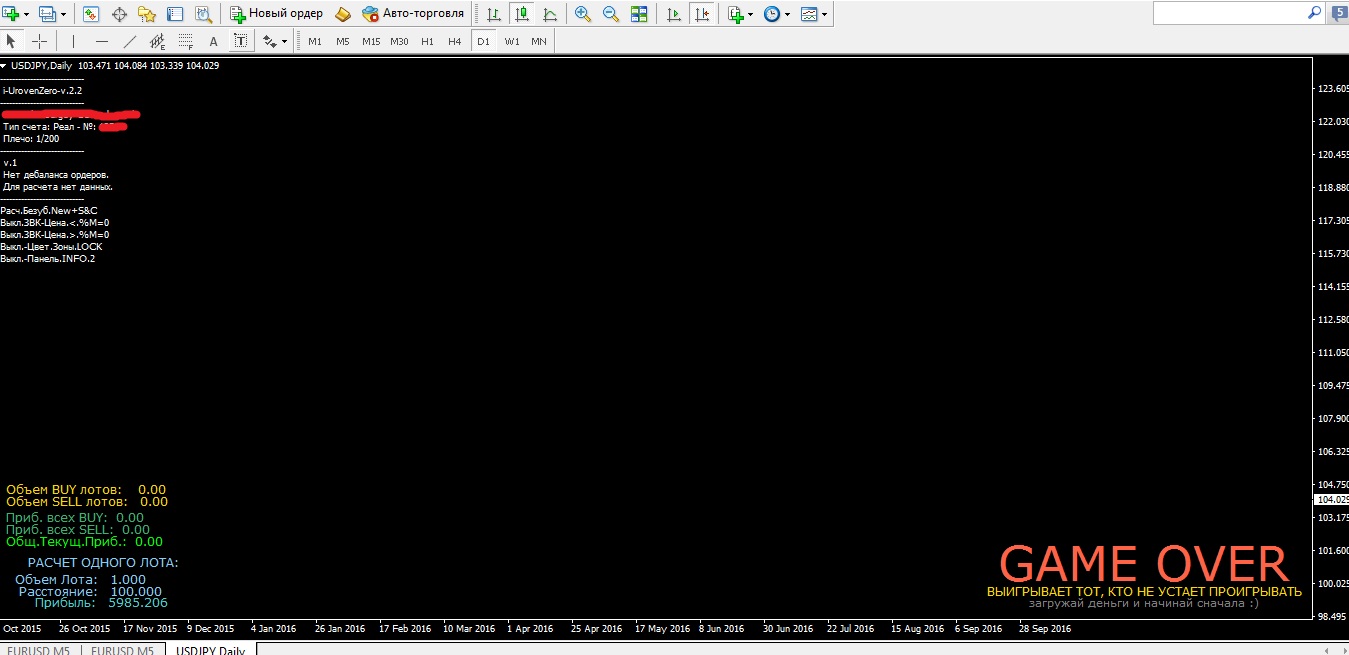This screenshot has width=1349, height=655.
Task: Click the Новый ордер button
Action: [x=277, y=14]
